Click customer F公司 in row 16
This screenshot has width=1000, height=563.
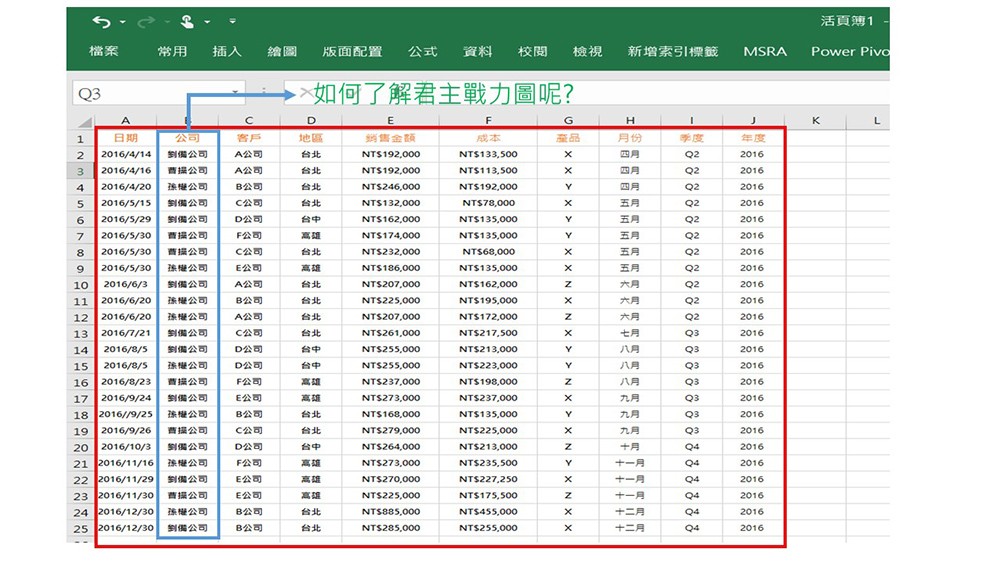click(249, 382)
